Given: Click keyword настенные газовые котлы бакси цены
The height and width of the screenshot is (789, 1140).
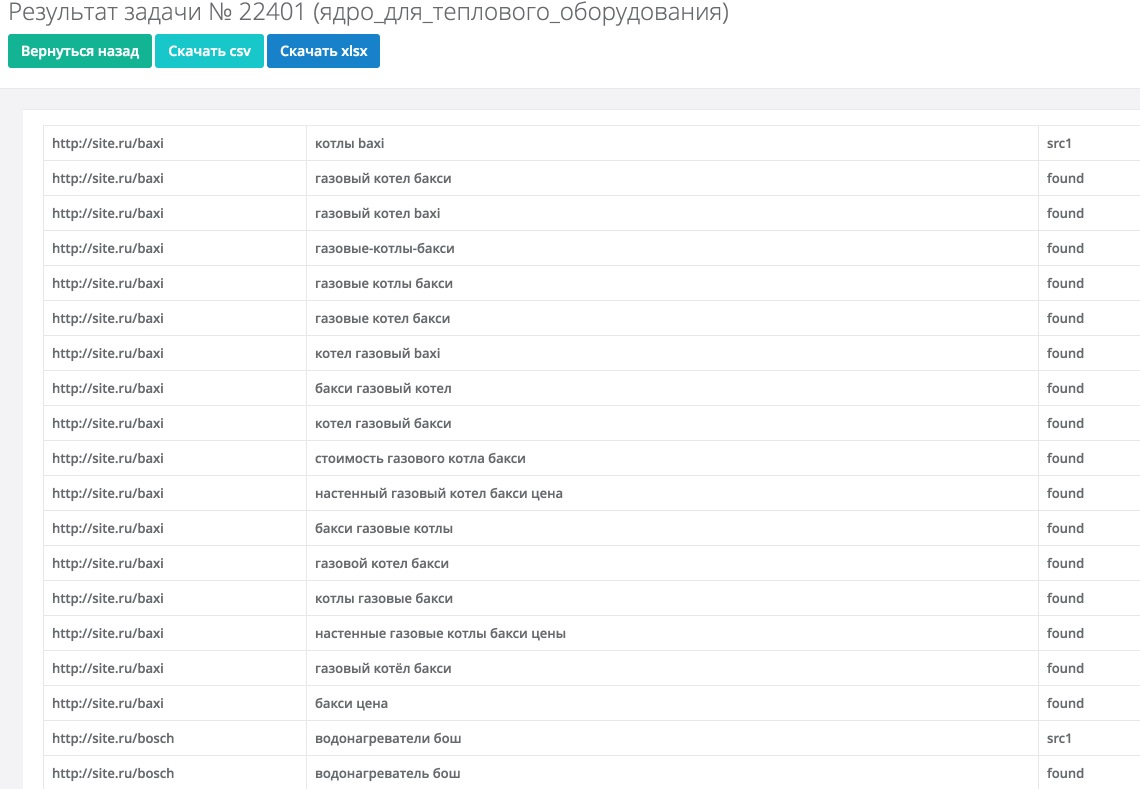Looking at the screenshot, I should tap(440, 633).
